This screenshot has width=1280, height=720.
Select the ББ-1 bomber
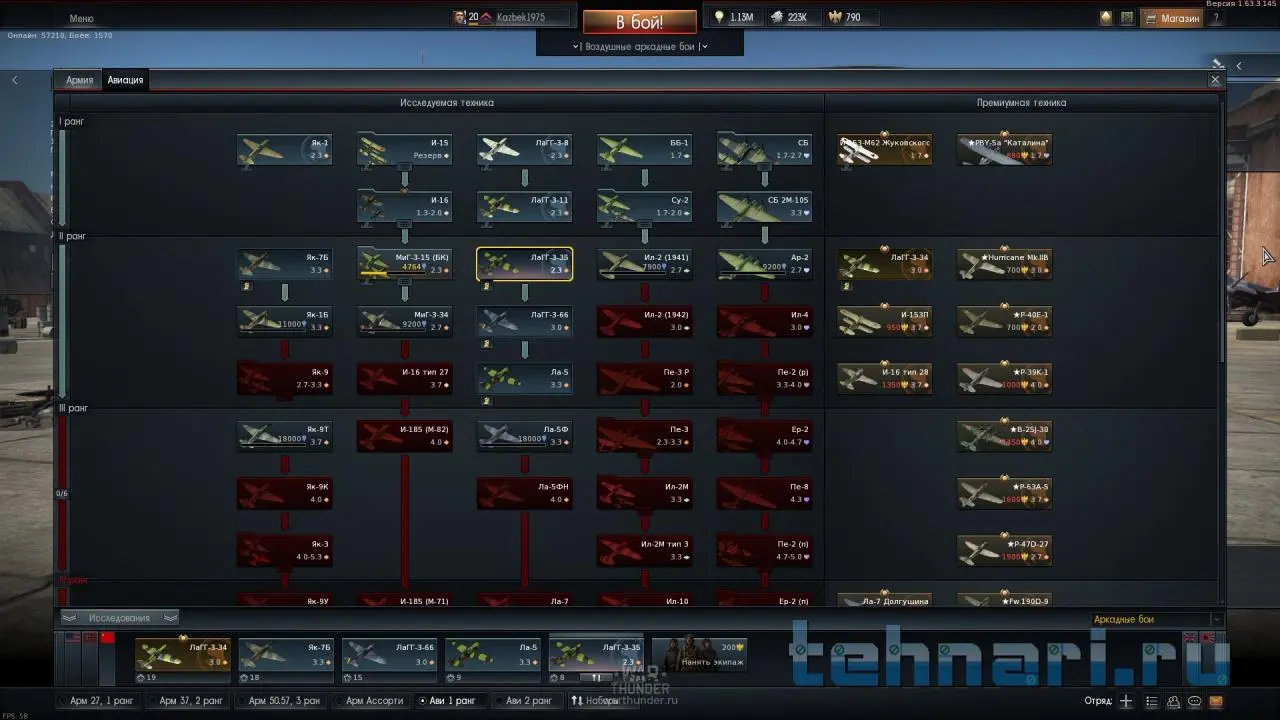coord(645,149)
